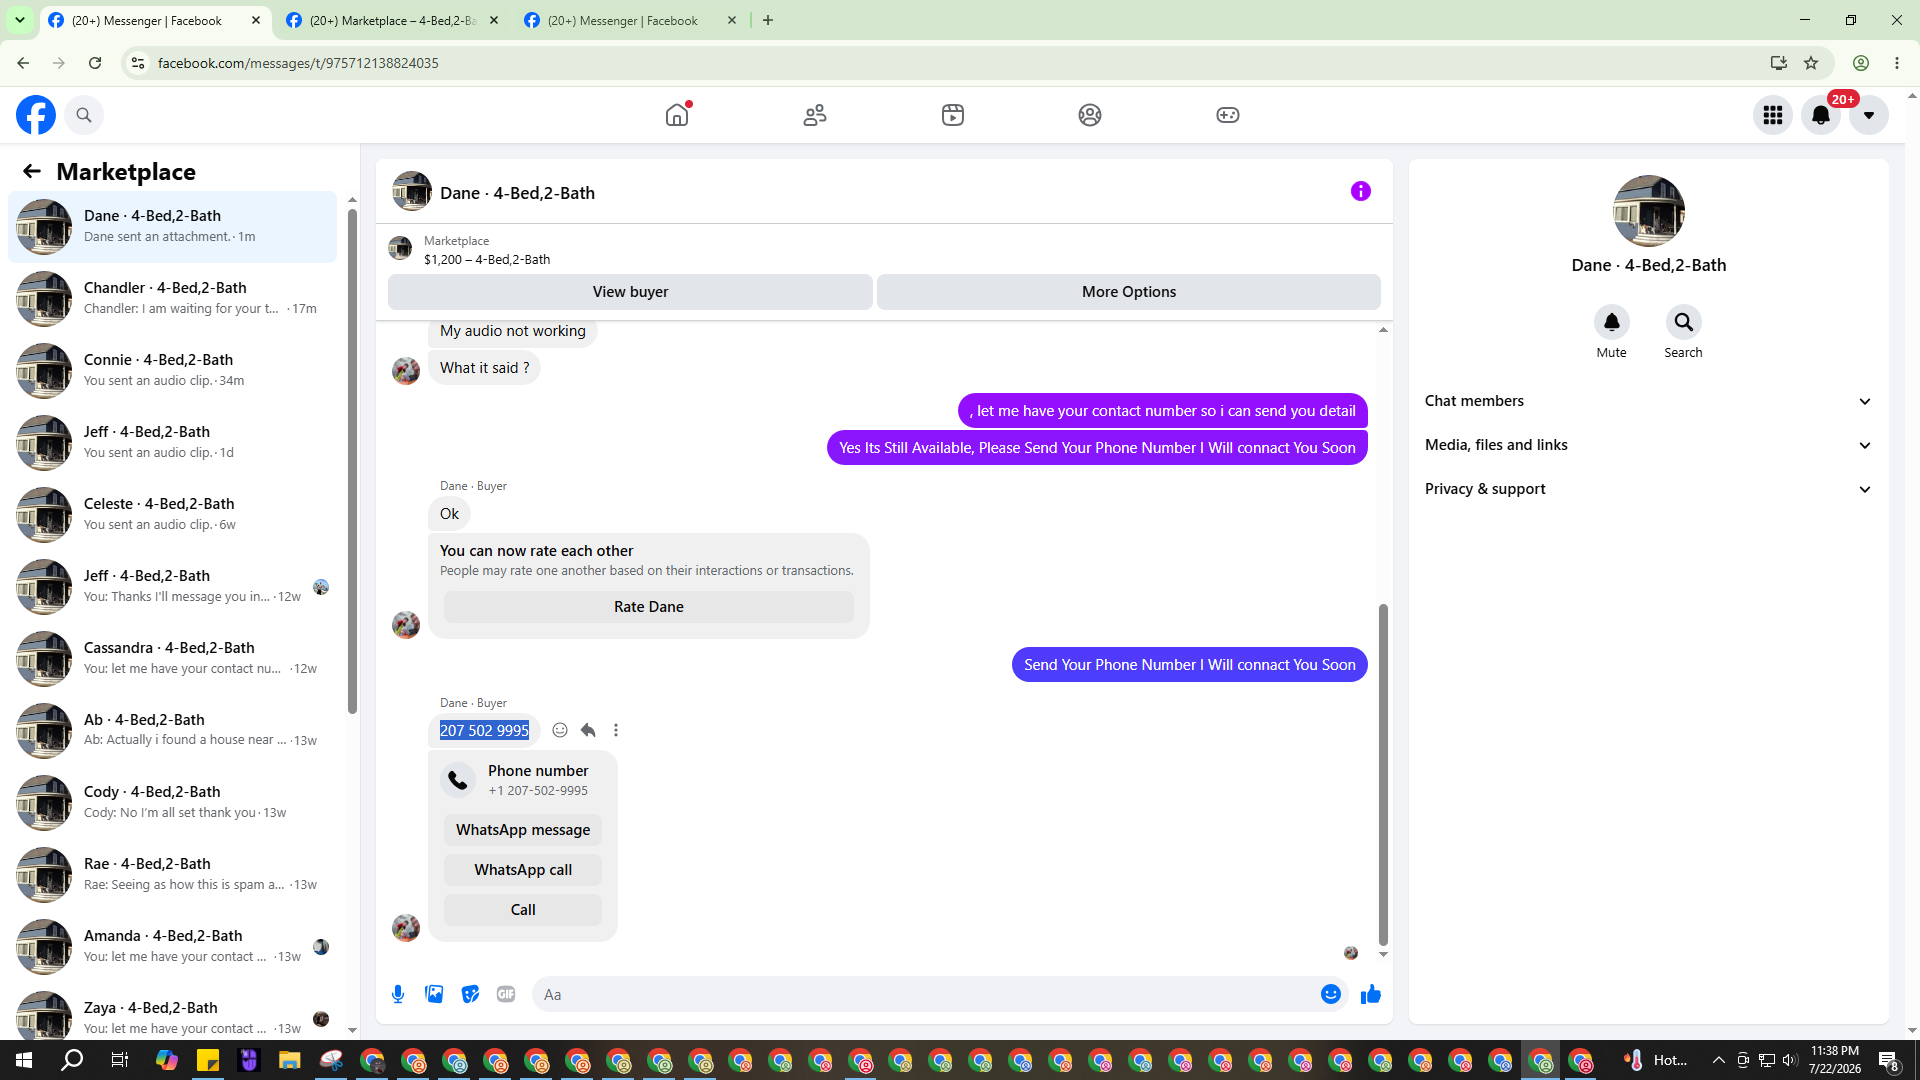Viewport: 1920px width, 1080px height.
Task: Bookmark this page with the star
Action: (1811, 63)
